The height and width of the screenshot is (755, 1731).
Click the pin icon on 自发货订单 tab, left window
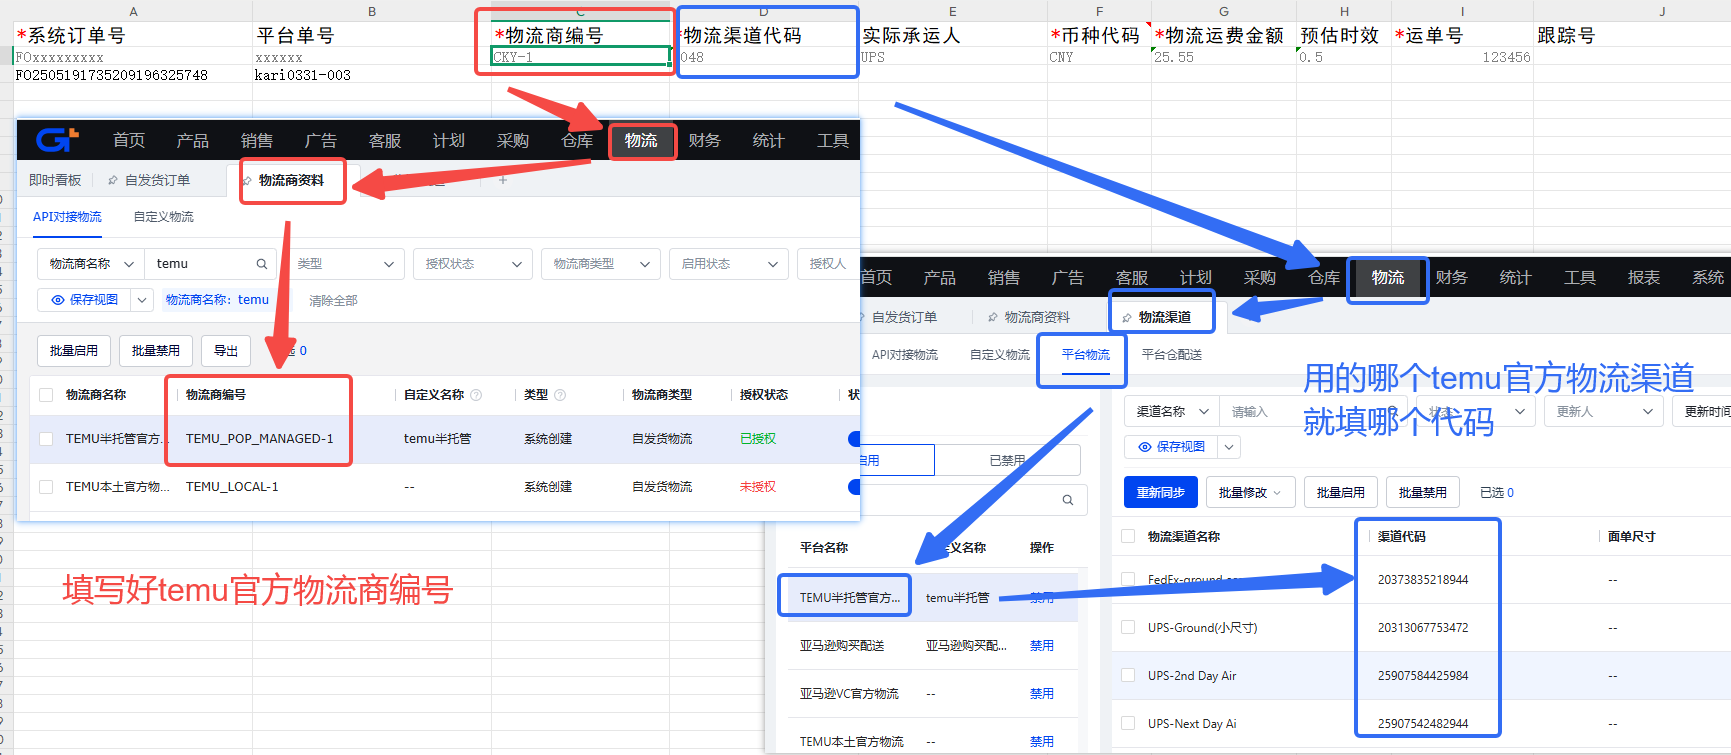(x=113, y=181)
